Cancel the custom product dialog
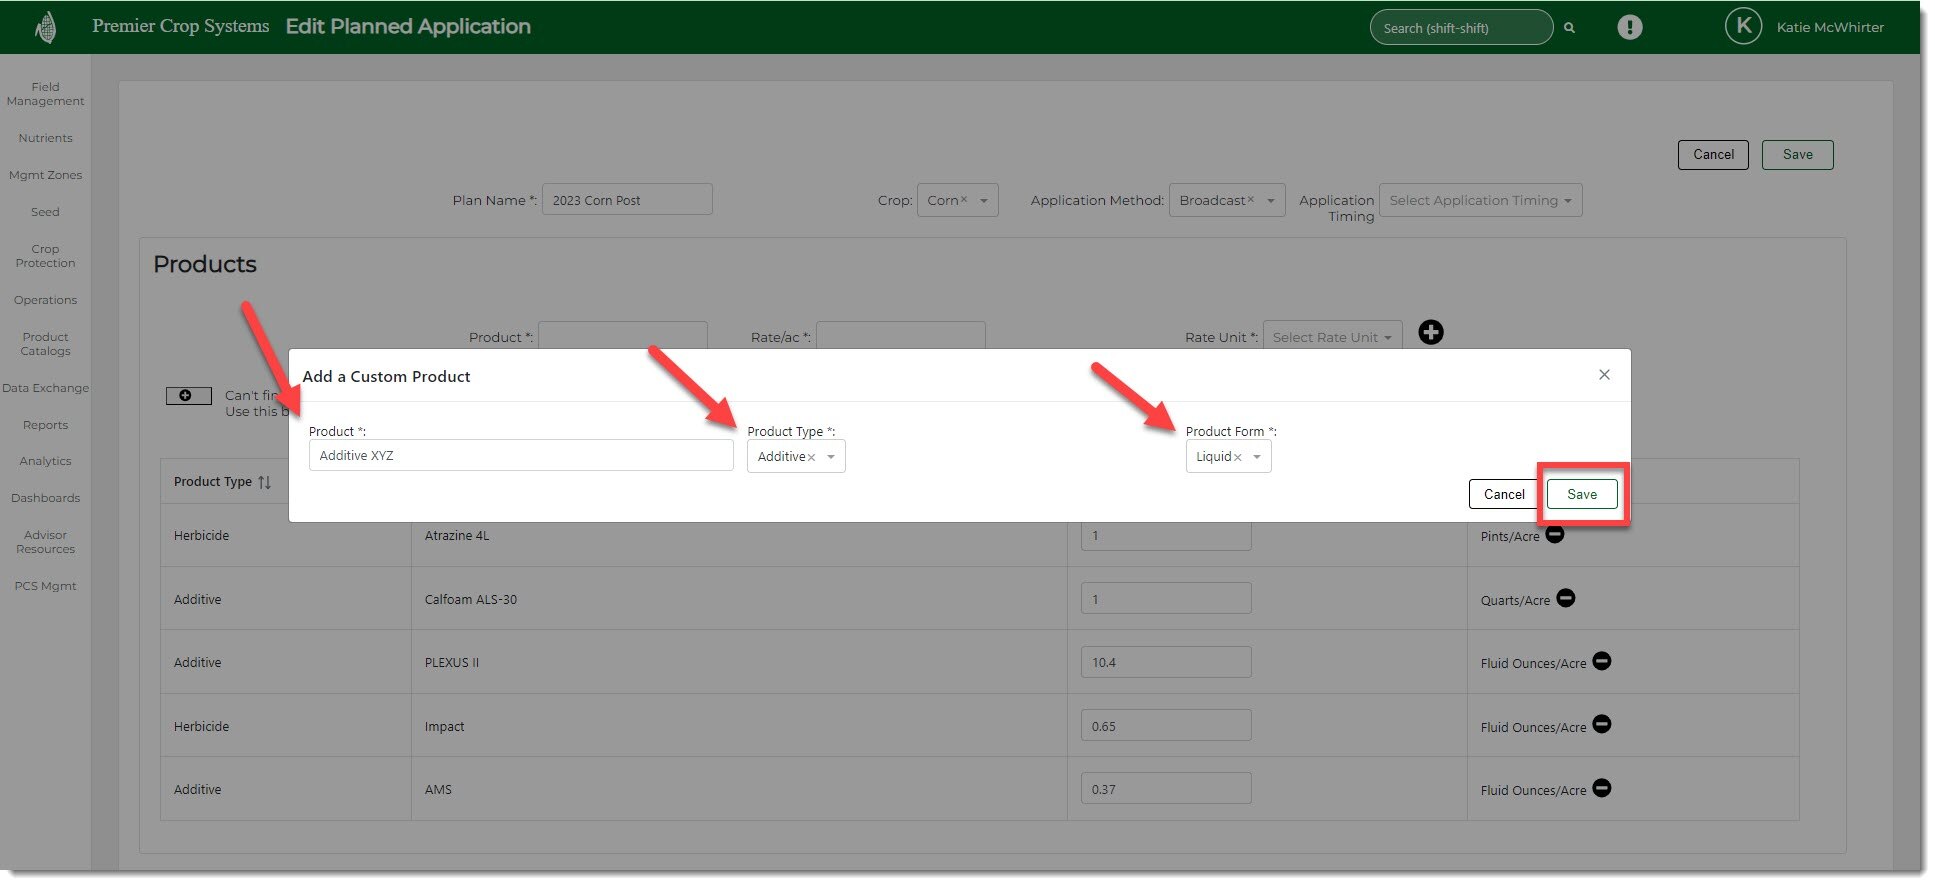The image size is (1935, 885). [1503, 494]
